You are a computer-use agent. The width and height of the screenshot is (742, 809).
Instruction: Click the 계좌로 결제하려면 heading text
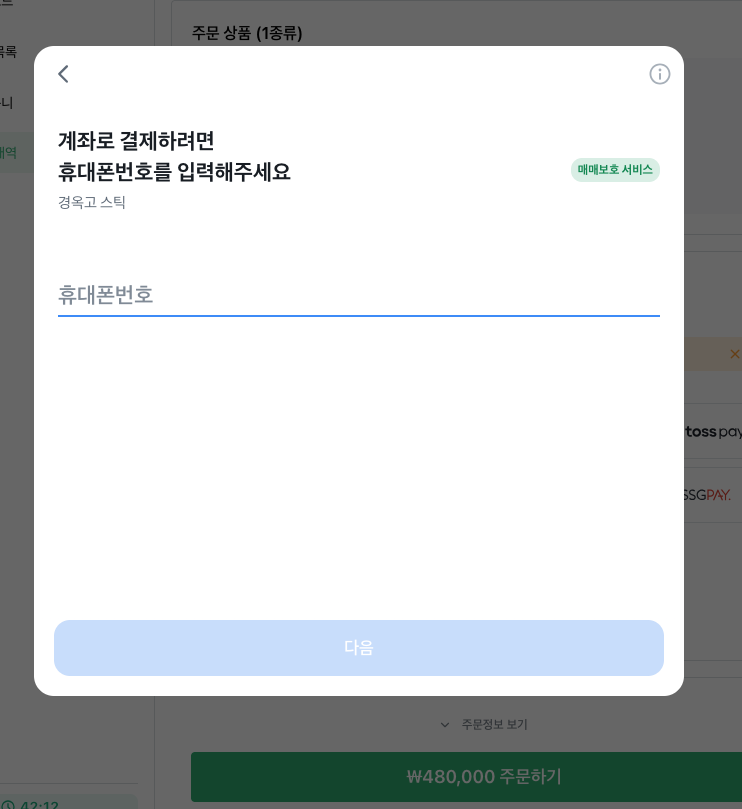136,140
